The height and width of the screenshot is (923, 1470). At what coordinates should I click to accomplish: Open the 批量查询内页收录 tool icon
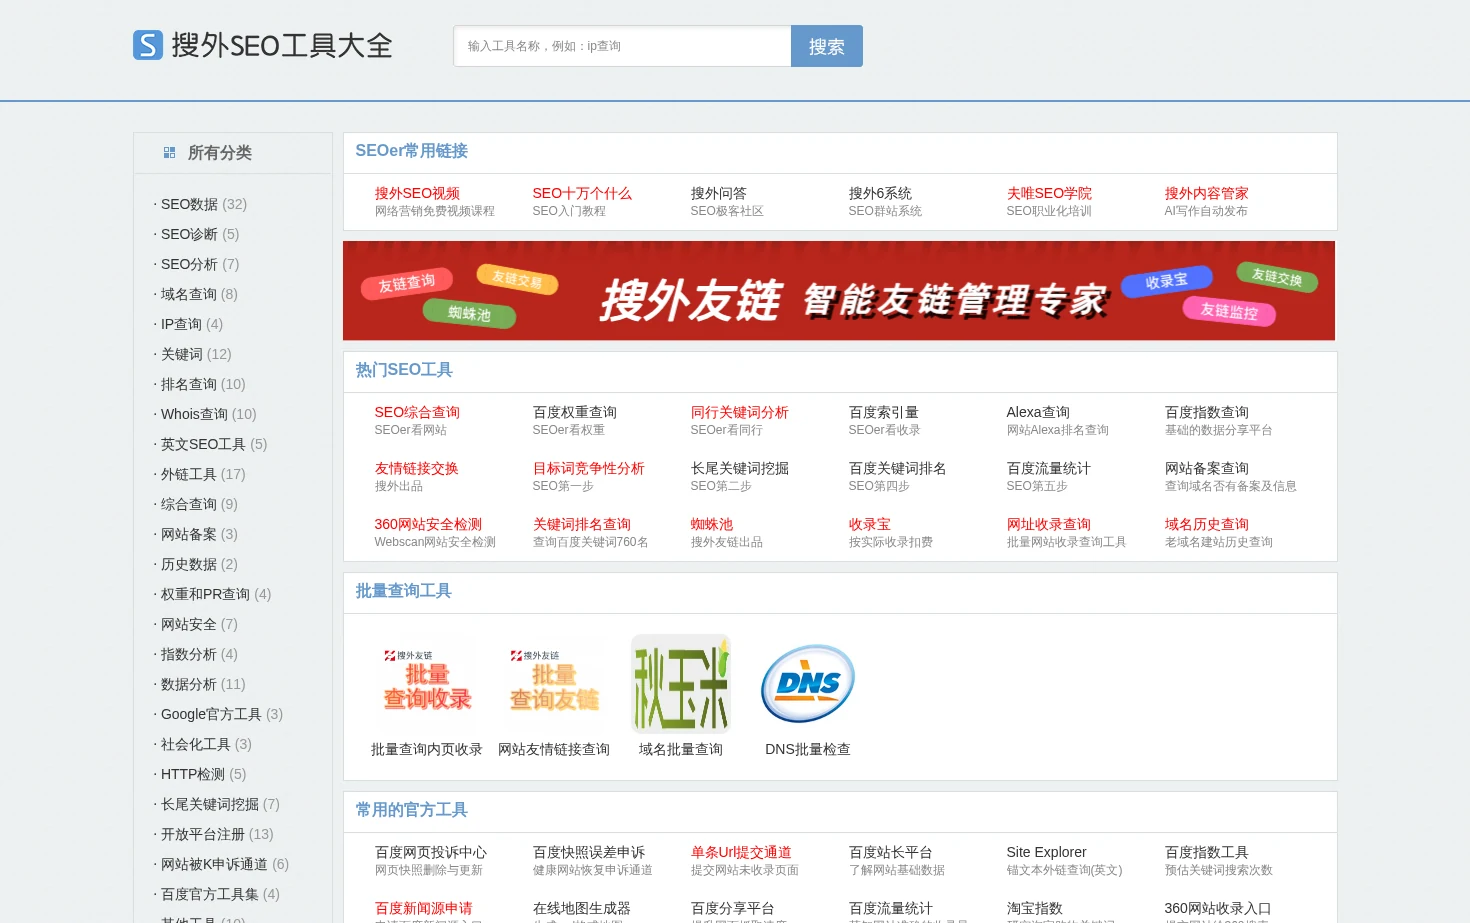pos(427,685)
